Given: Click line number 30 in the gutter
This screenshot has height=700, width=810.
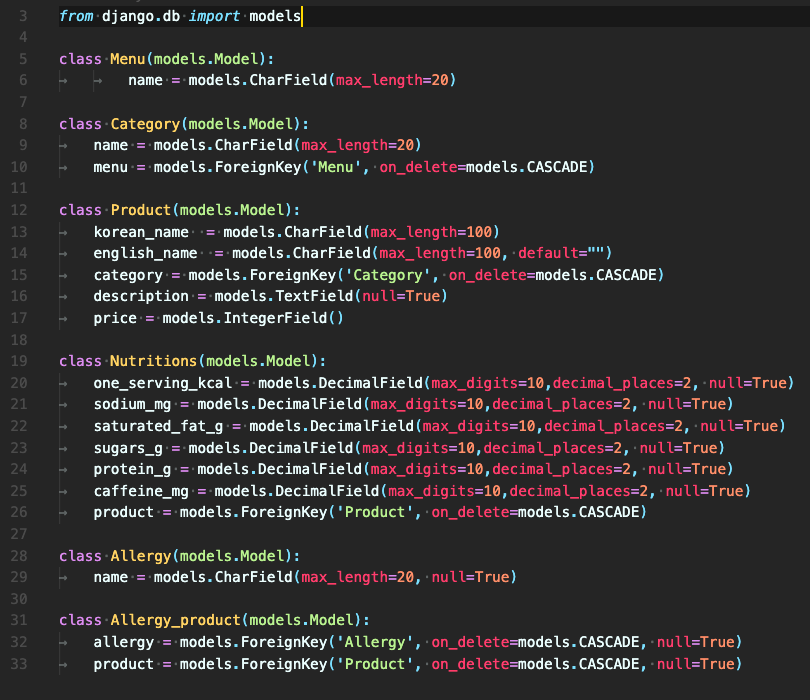Looking at the screenshot, I should point(19,599).
